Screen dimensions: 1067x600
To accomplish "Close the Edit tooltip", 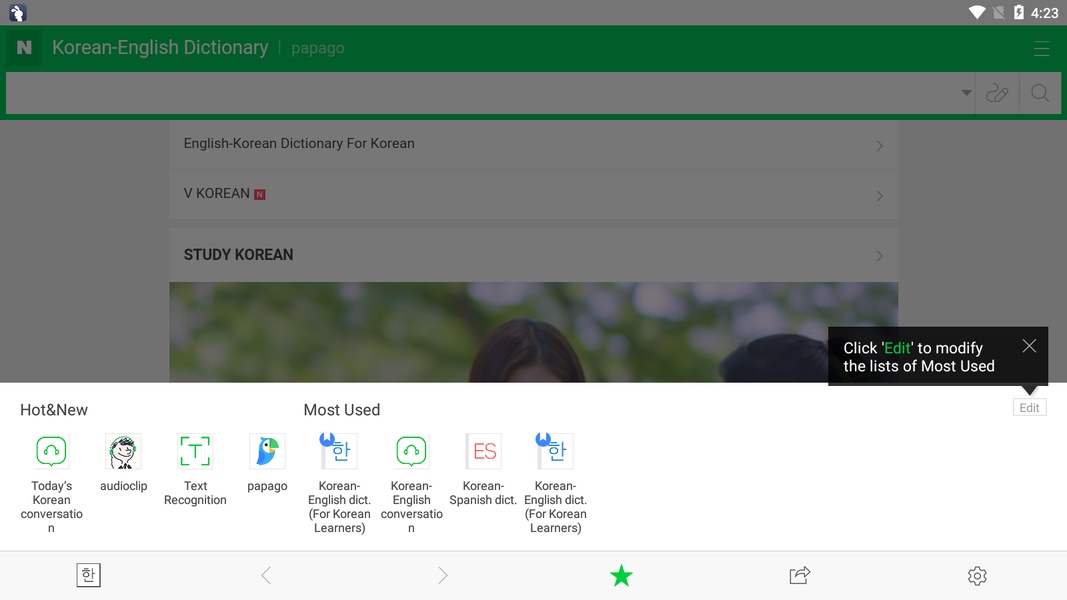I will [1029, 346].
